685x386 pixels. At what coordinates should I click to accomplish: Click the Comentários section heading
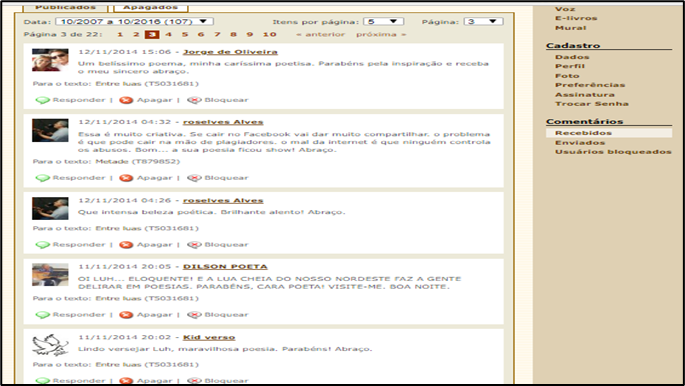[585, 121]
